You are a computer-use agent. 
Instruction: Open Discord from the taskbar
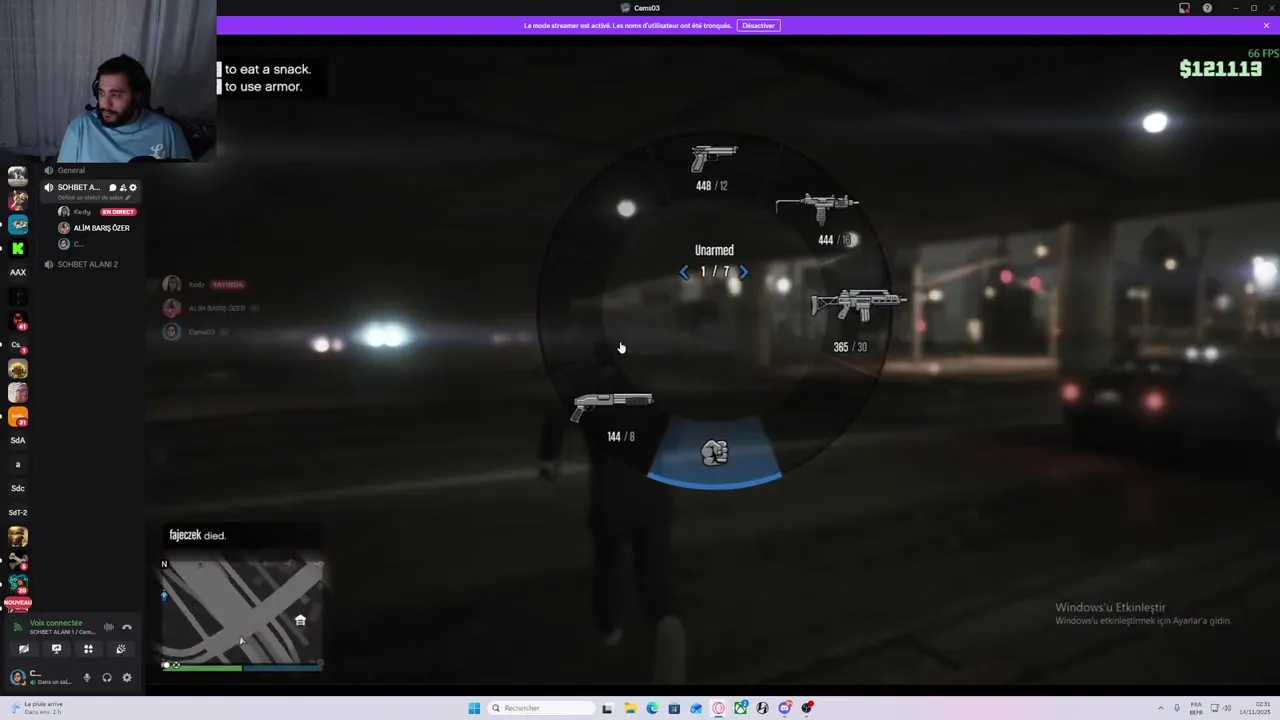[785, 708]
